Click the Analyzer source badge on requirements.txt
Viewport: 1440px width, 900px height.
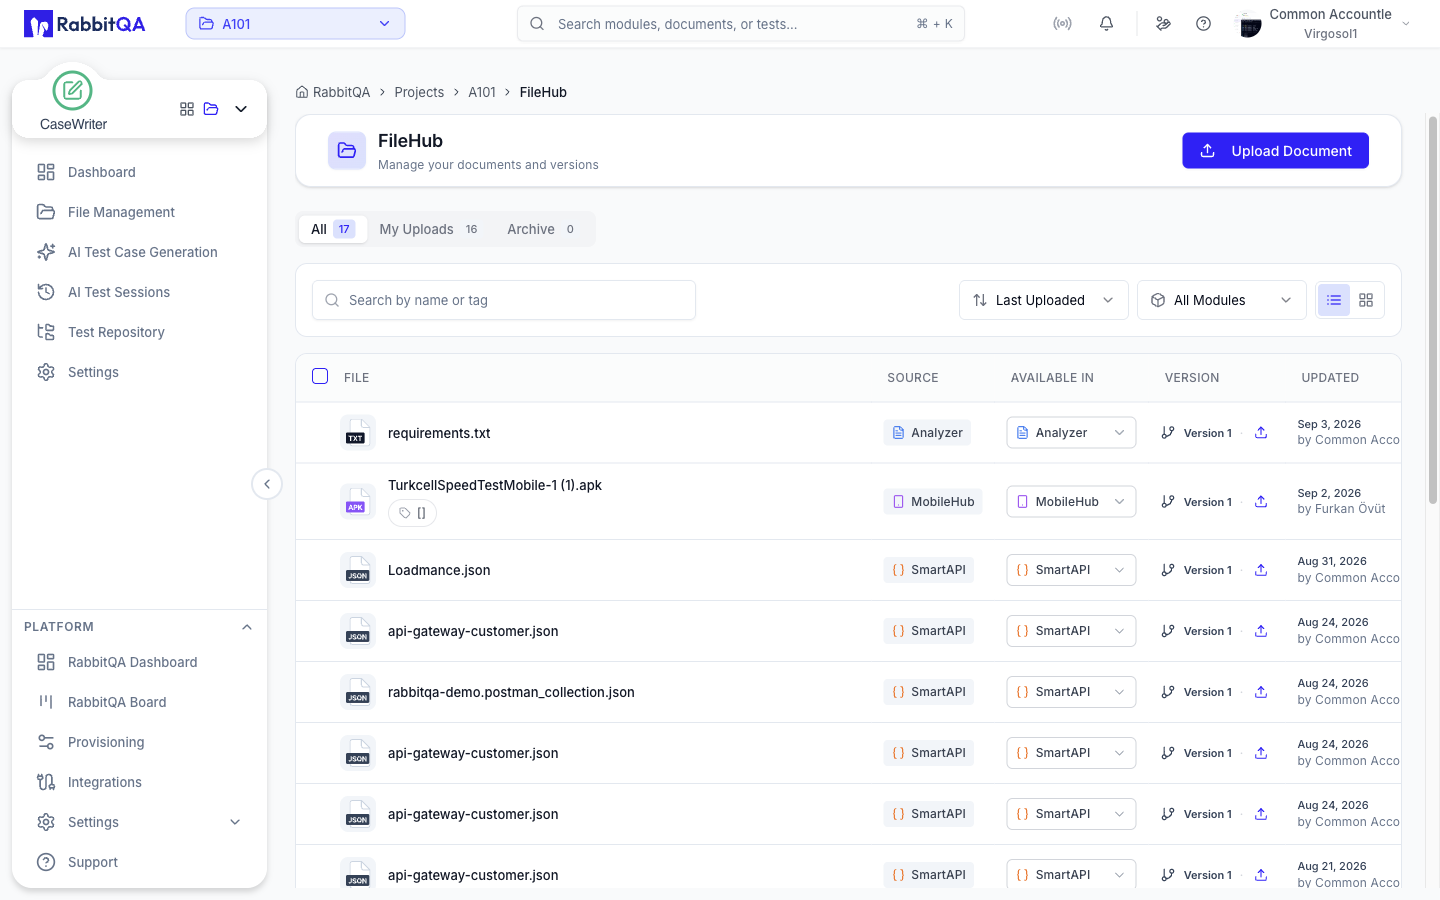pos(927,433)
